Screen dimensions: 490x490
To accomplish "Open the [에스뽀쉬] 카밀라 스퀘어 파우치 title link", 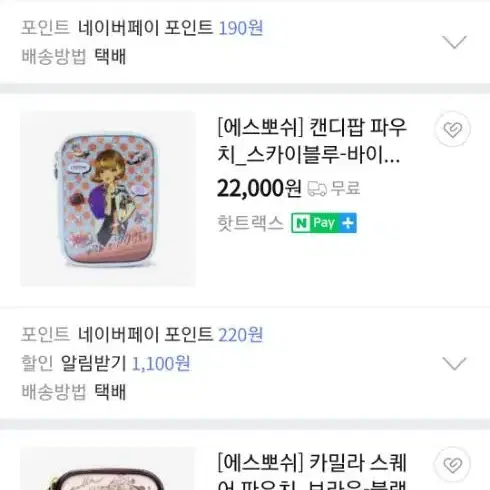I will tap(312, 471).
